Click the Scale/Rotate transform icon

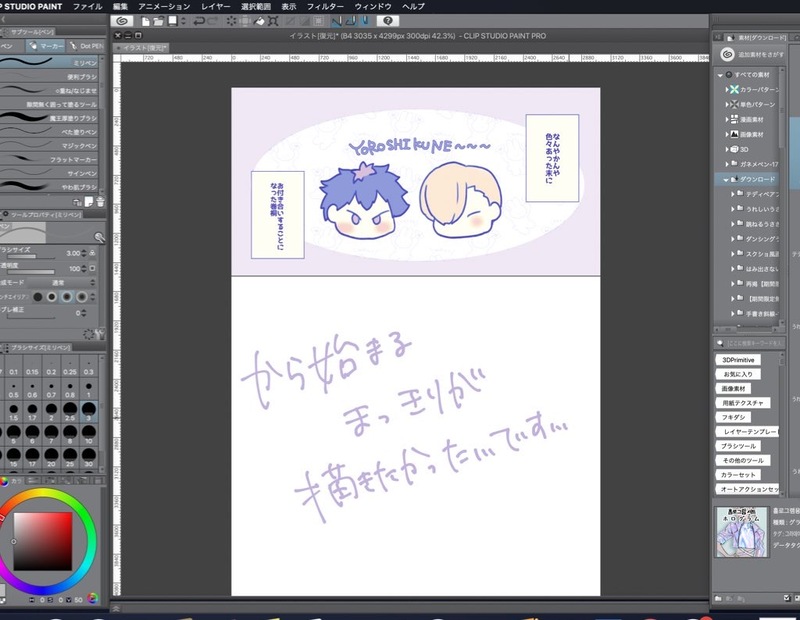point(273,21)
